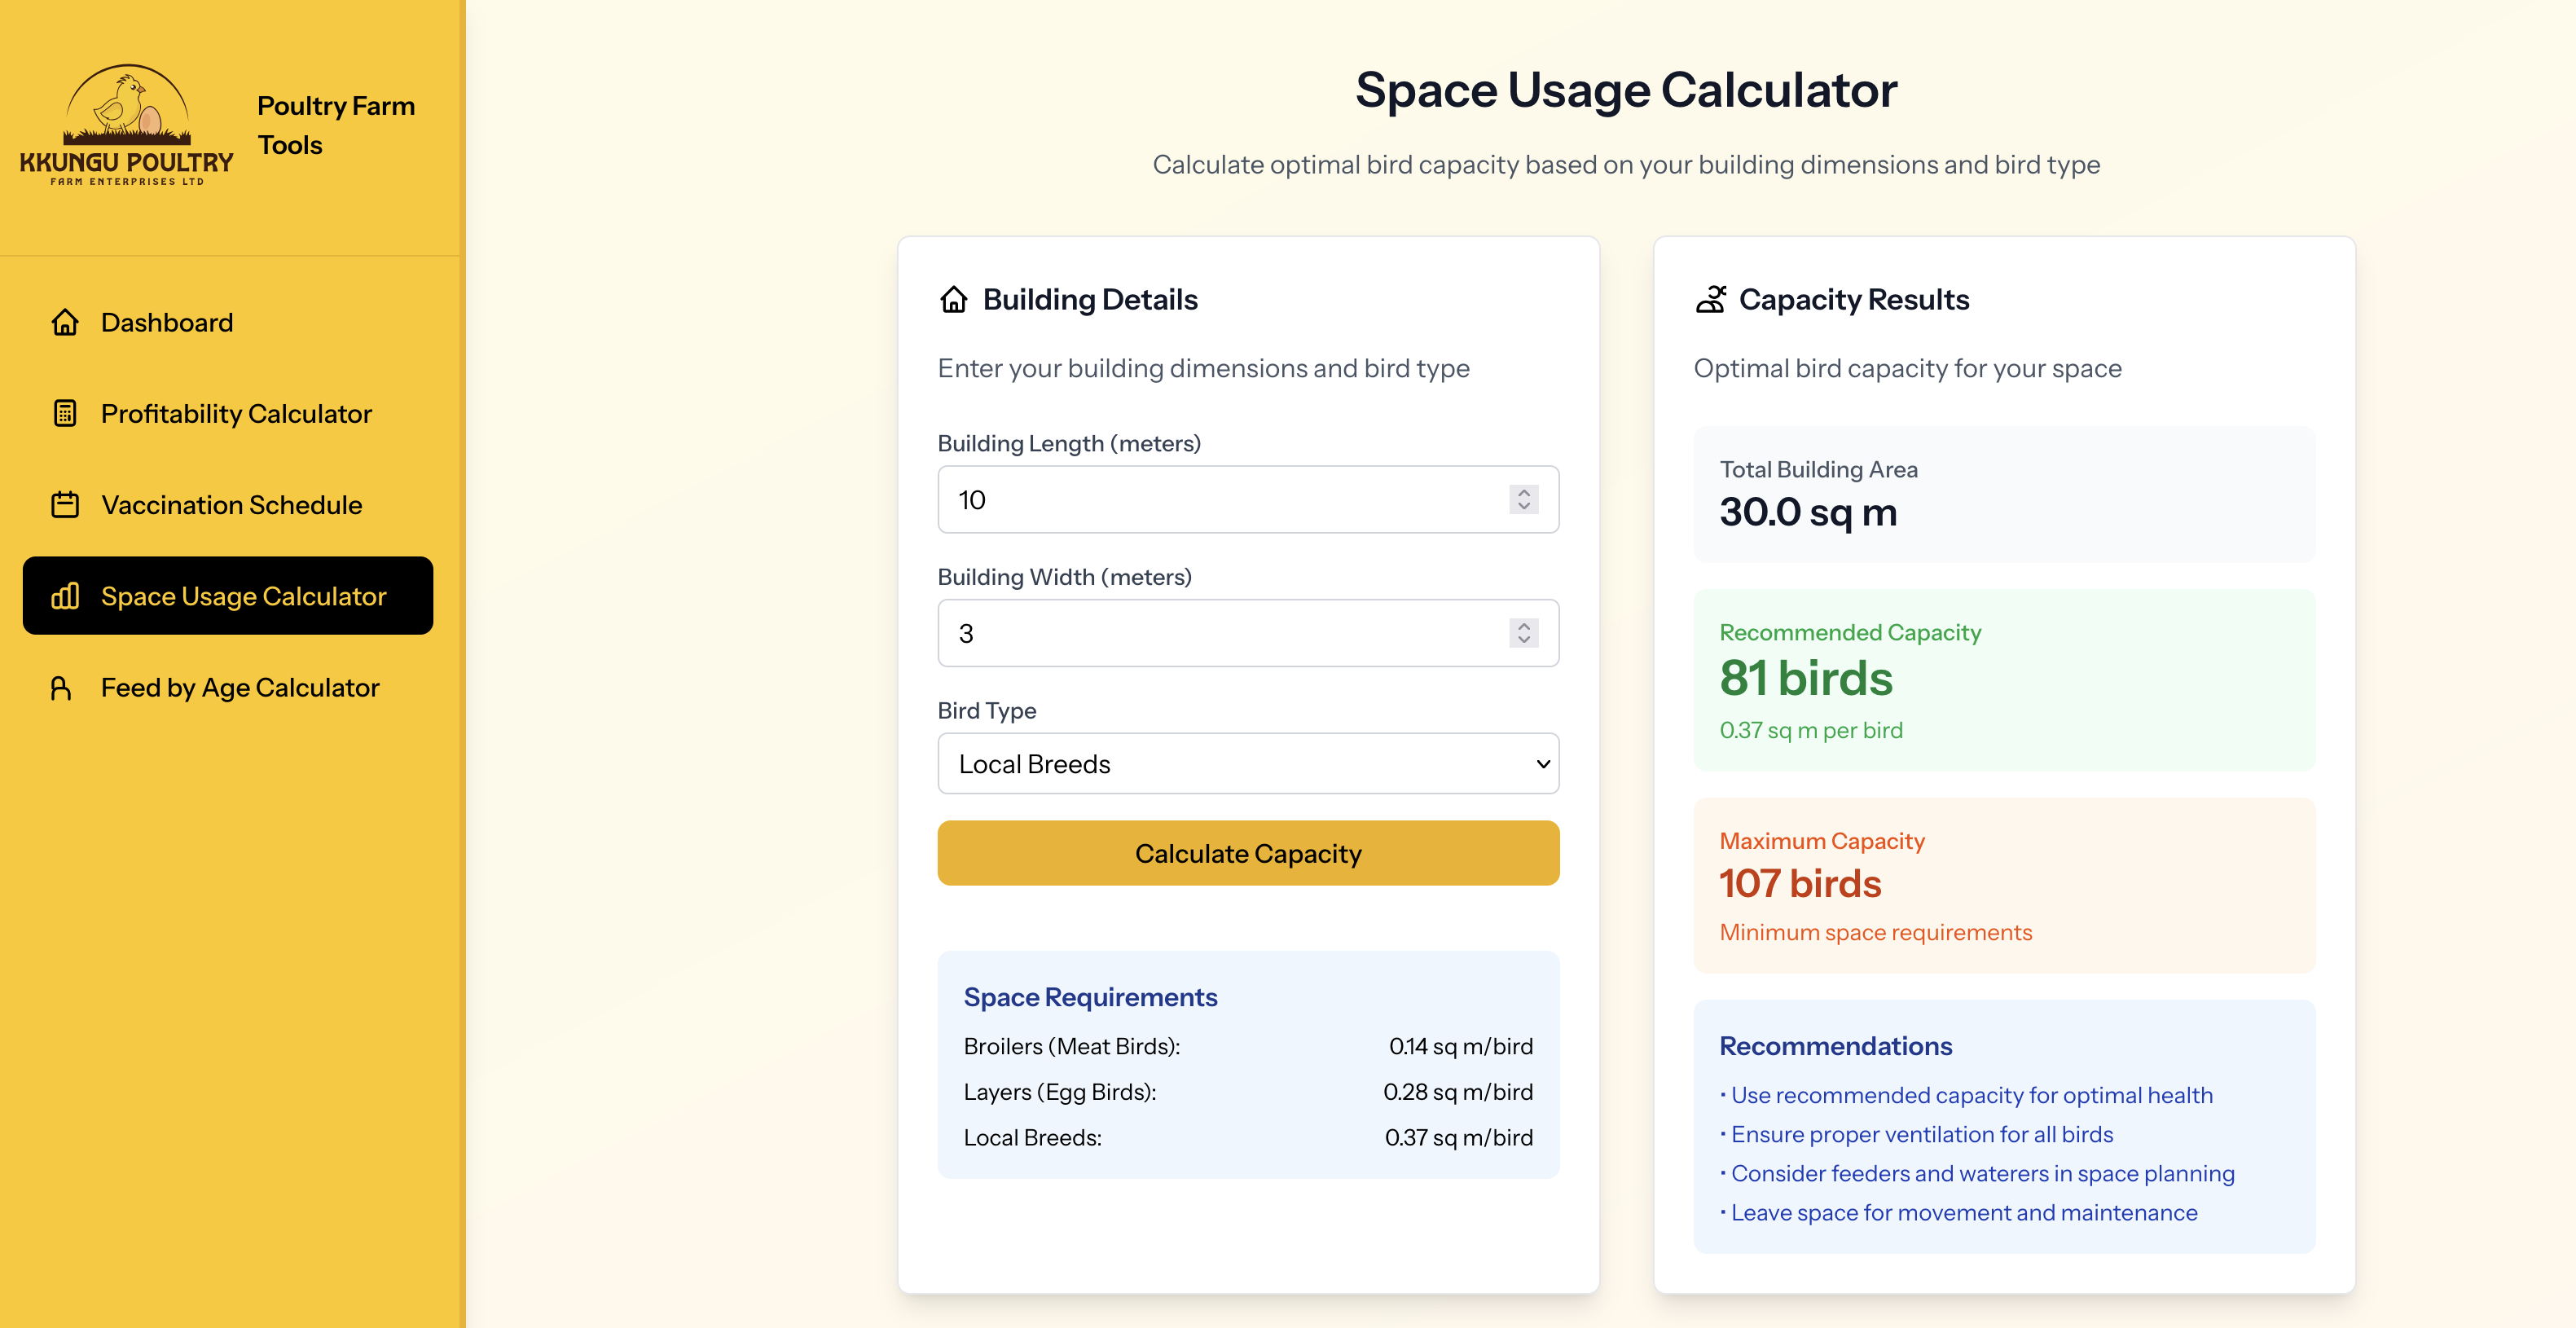Open Feed by Age Calculator
The image size is (2576, 1328).
240,687
